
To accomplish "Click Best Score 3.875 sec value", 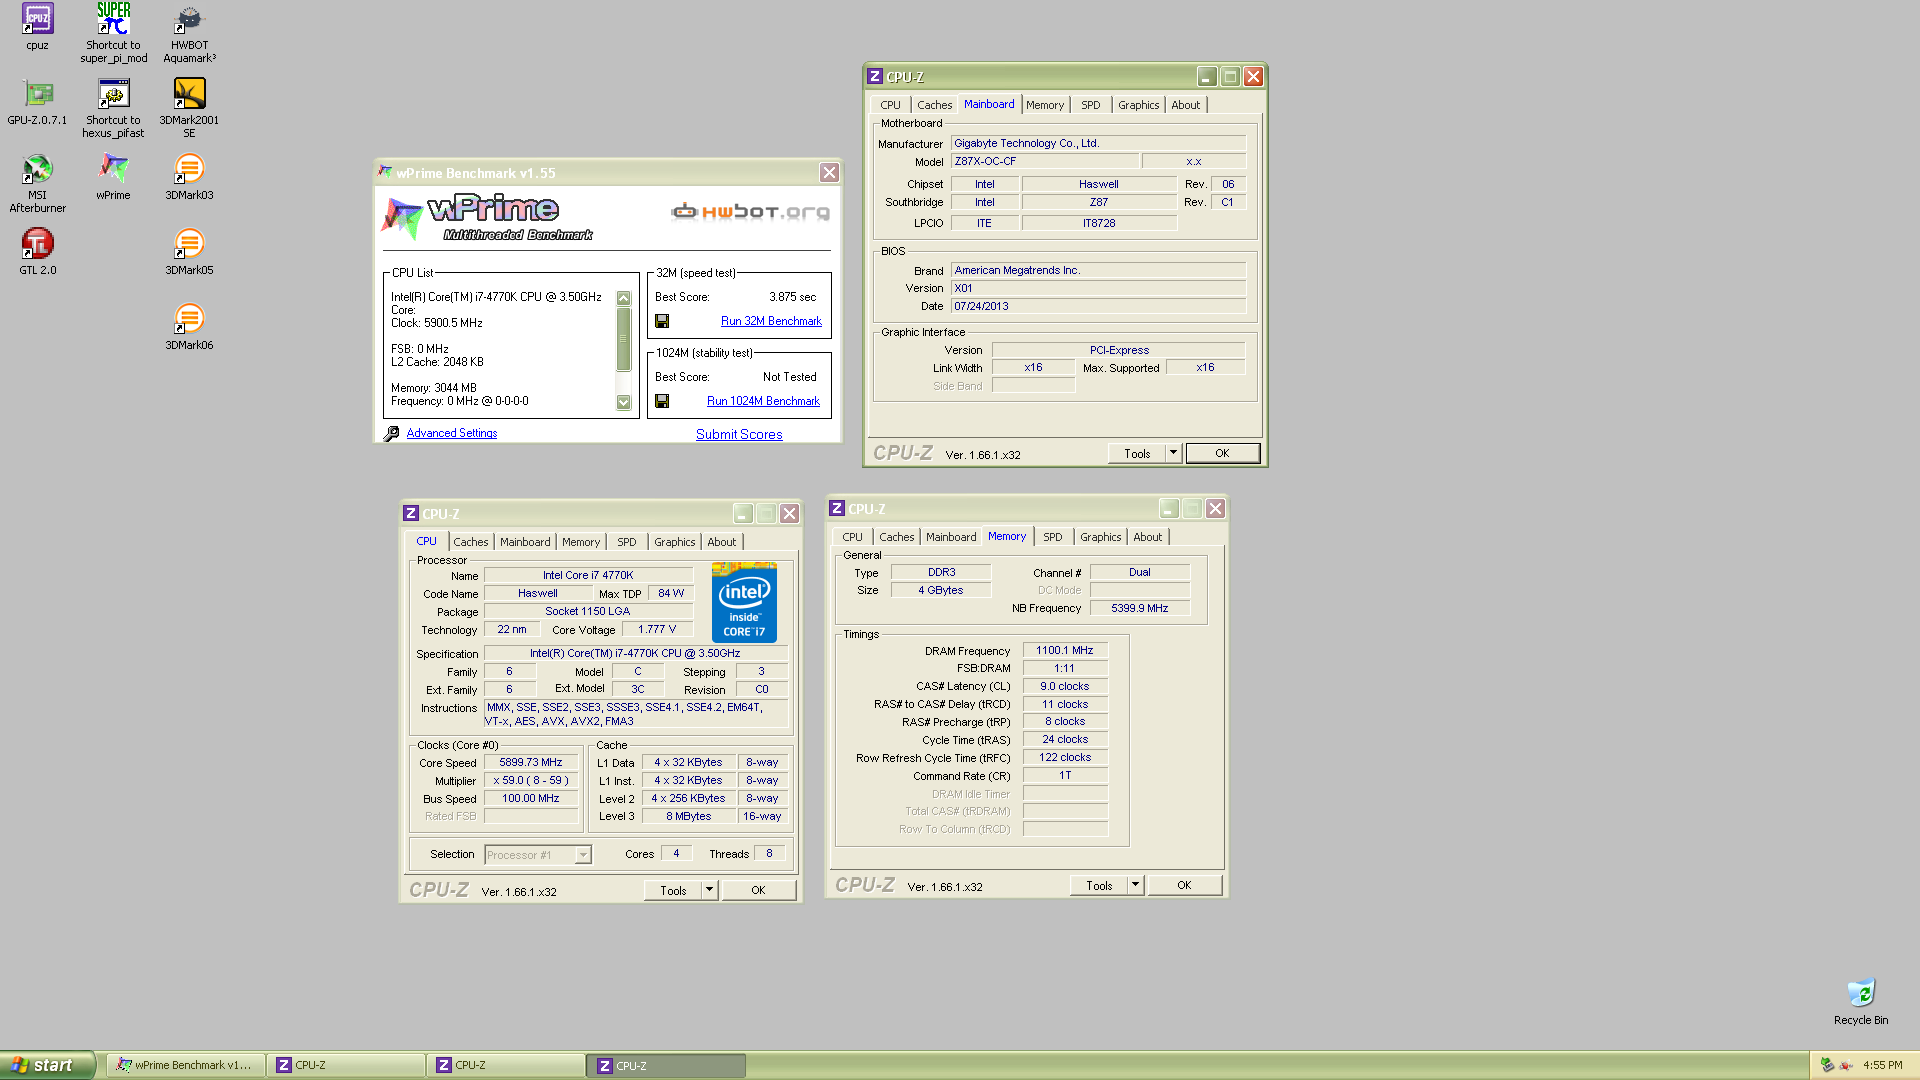I will tap(792, 297).
